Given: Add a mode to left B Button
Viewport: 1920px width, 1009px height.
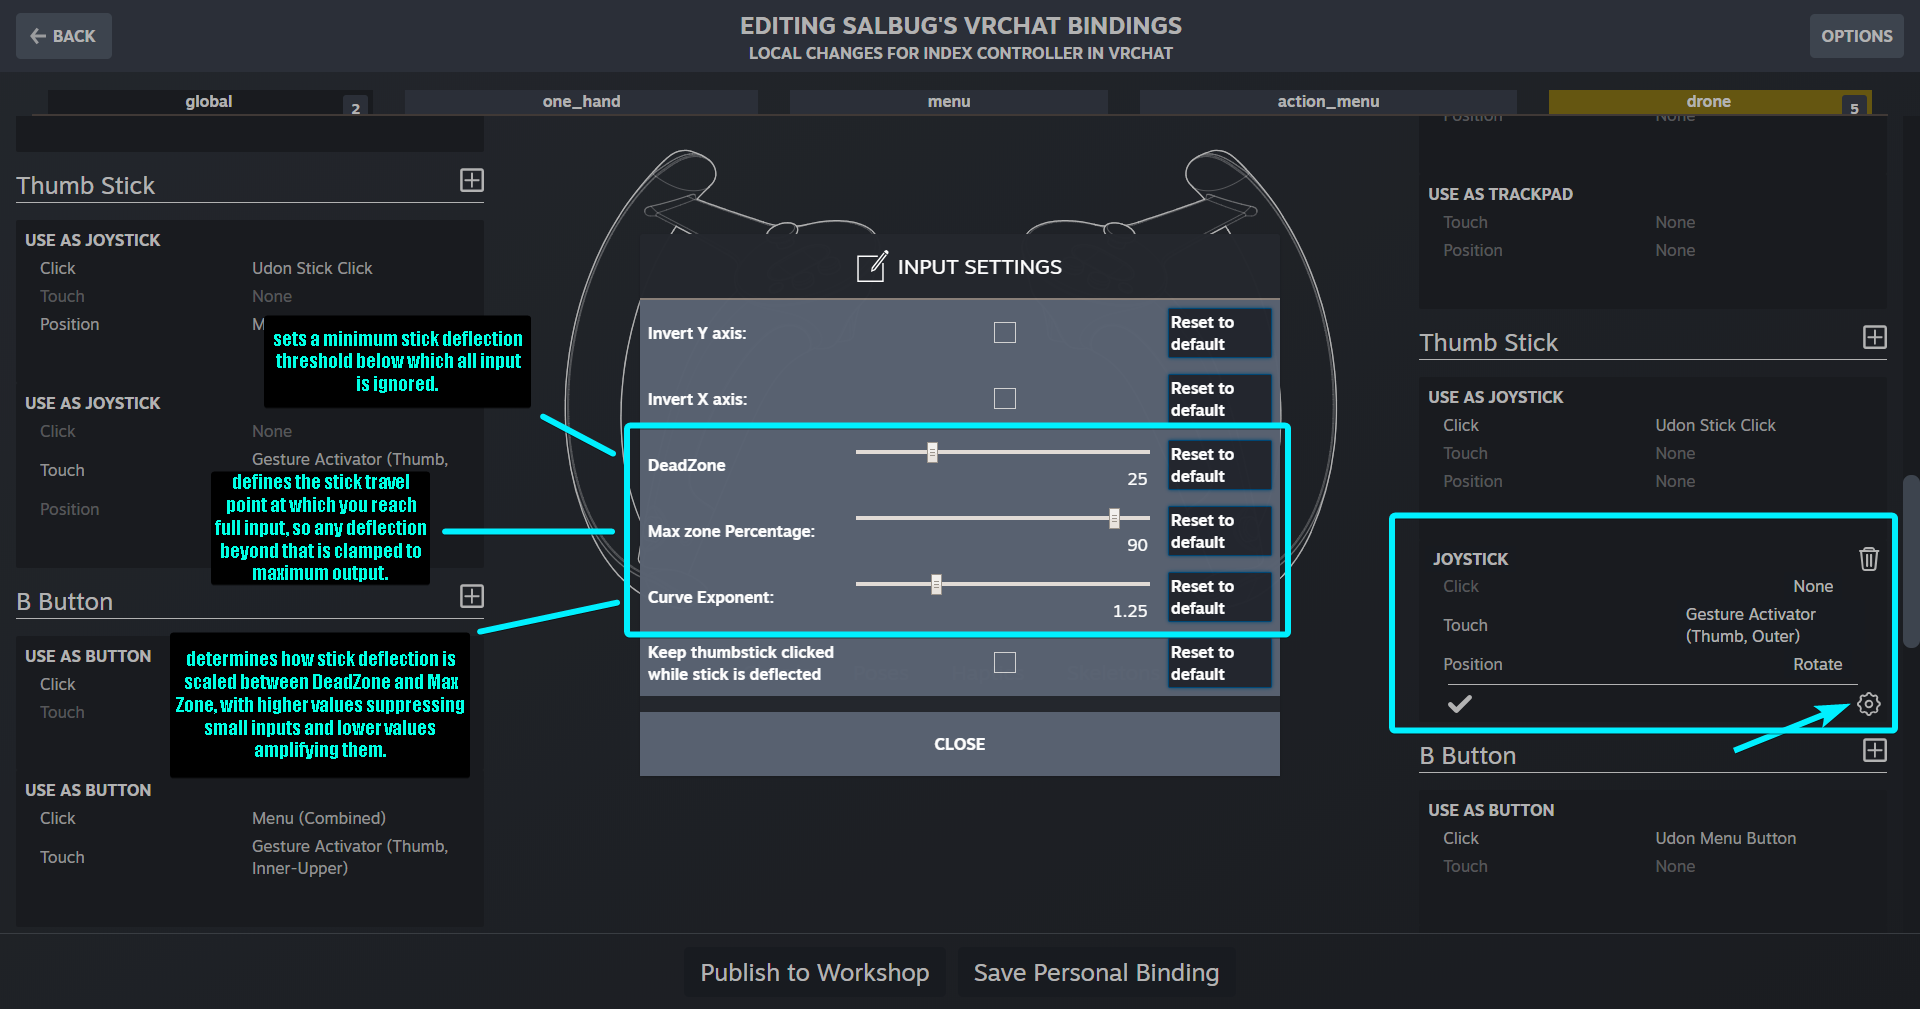Looking at the screenshot, I should tap(471, 596).
